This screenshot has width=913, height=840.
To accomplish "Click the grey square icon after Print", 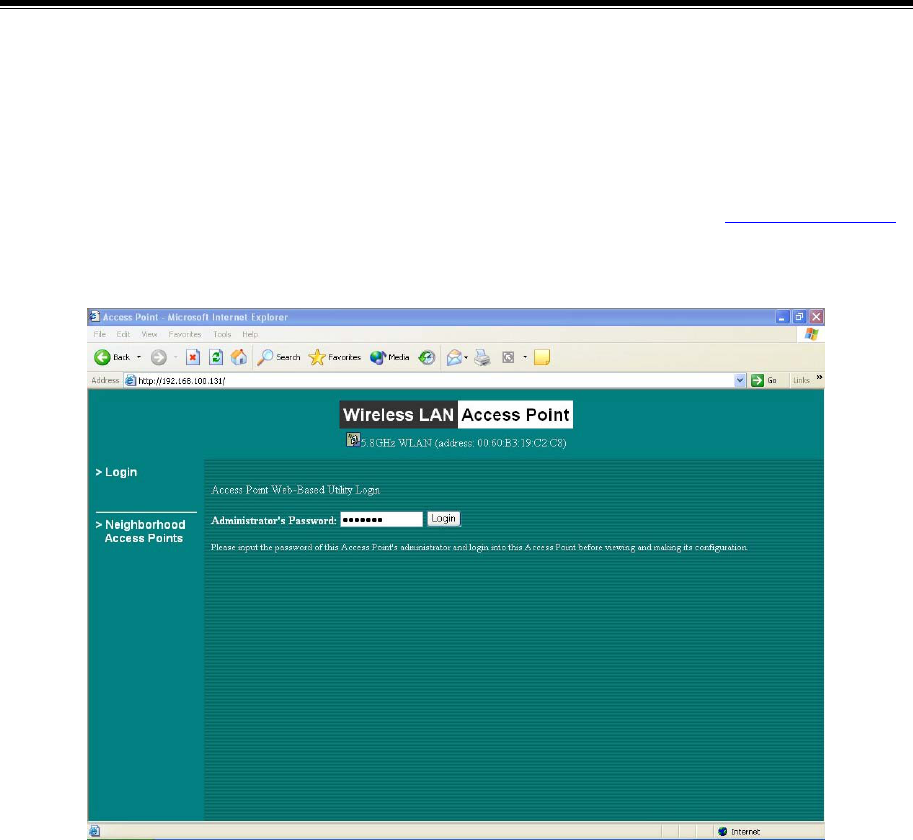I will click(508, 357).
